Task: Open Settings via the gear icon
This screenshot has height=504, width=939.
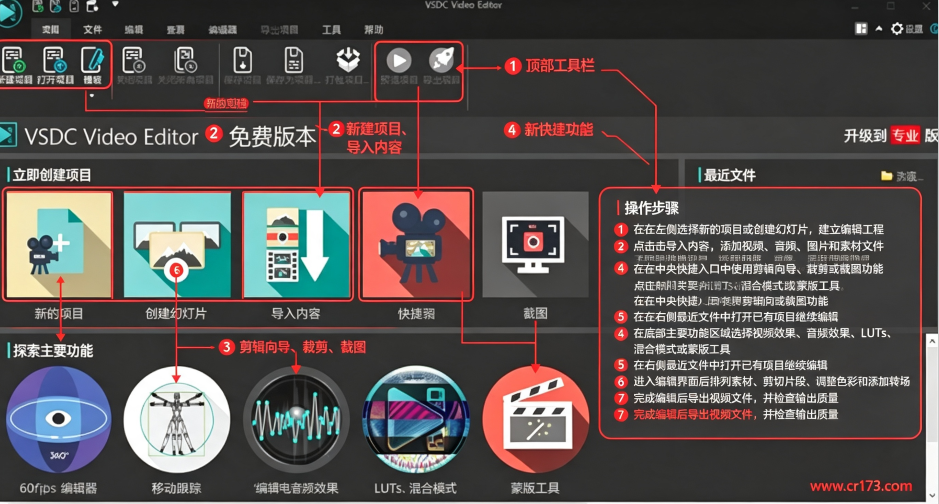Action: click(x=896, y=29)
